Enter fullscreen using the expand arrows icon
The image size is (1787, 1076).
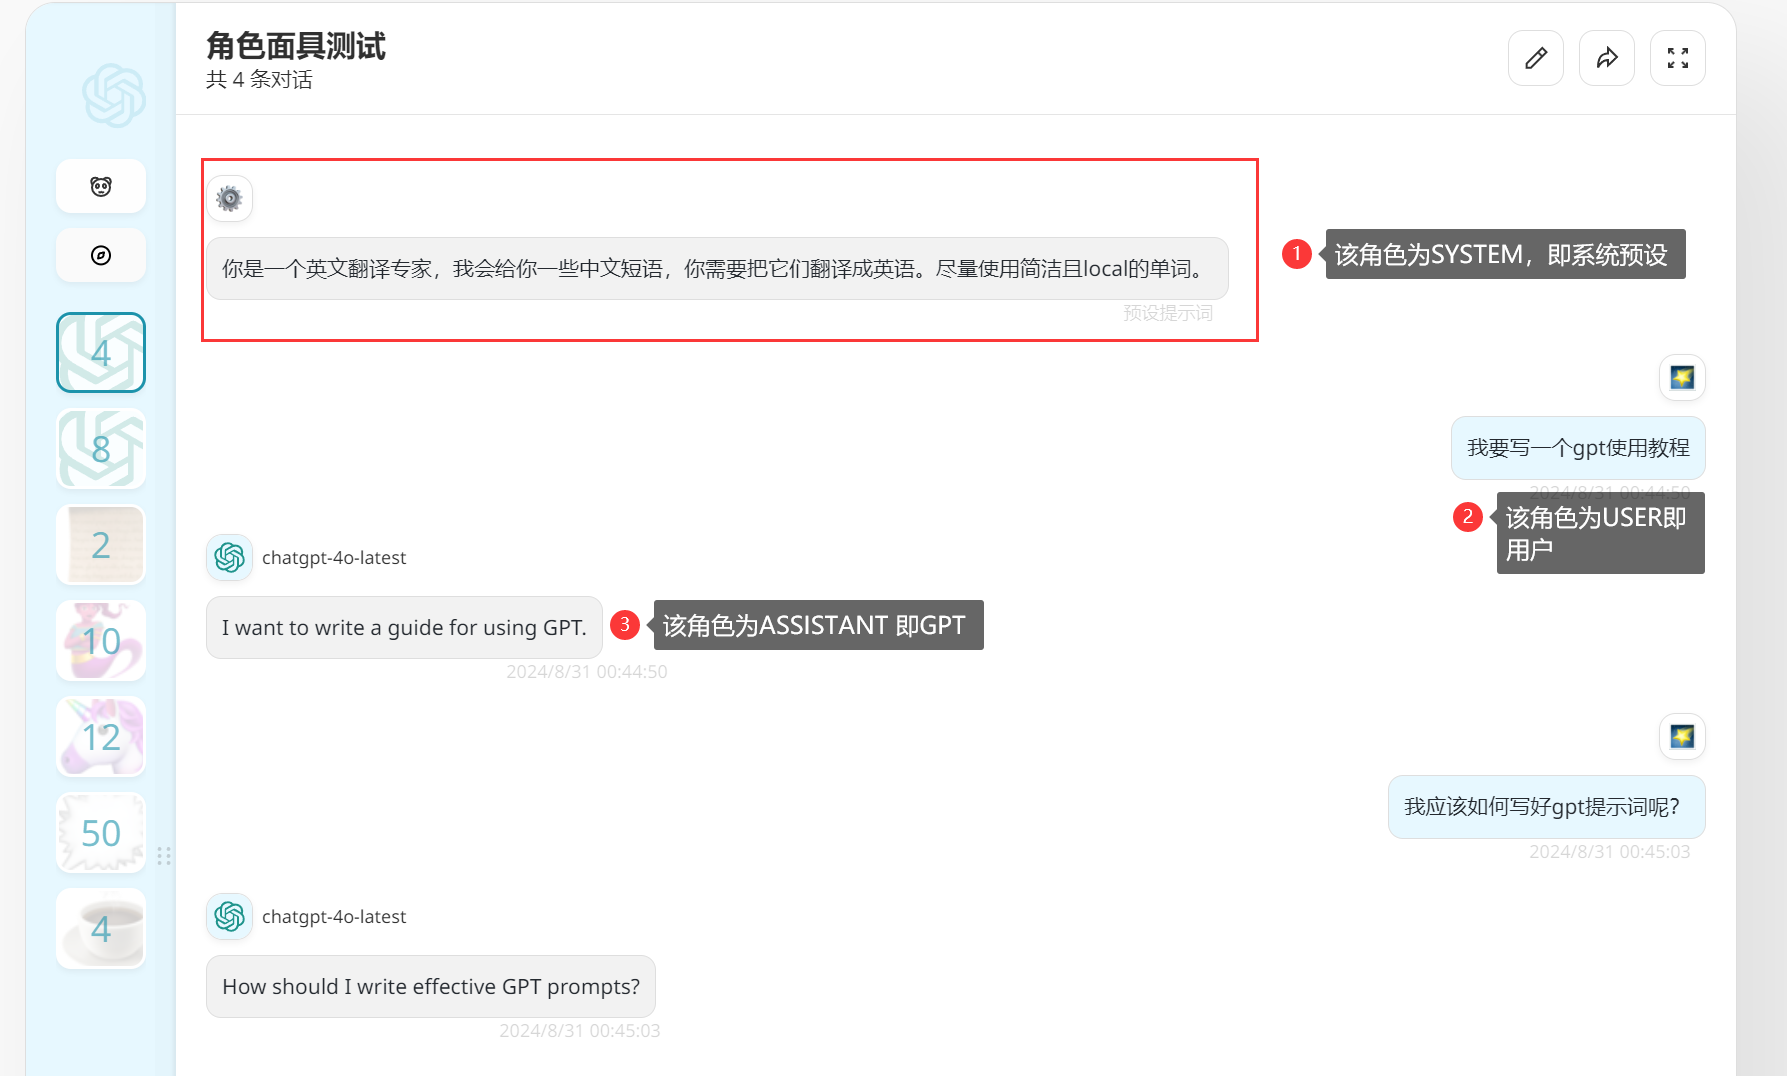pos(1678,57)
